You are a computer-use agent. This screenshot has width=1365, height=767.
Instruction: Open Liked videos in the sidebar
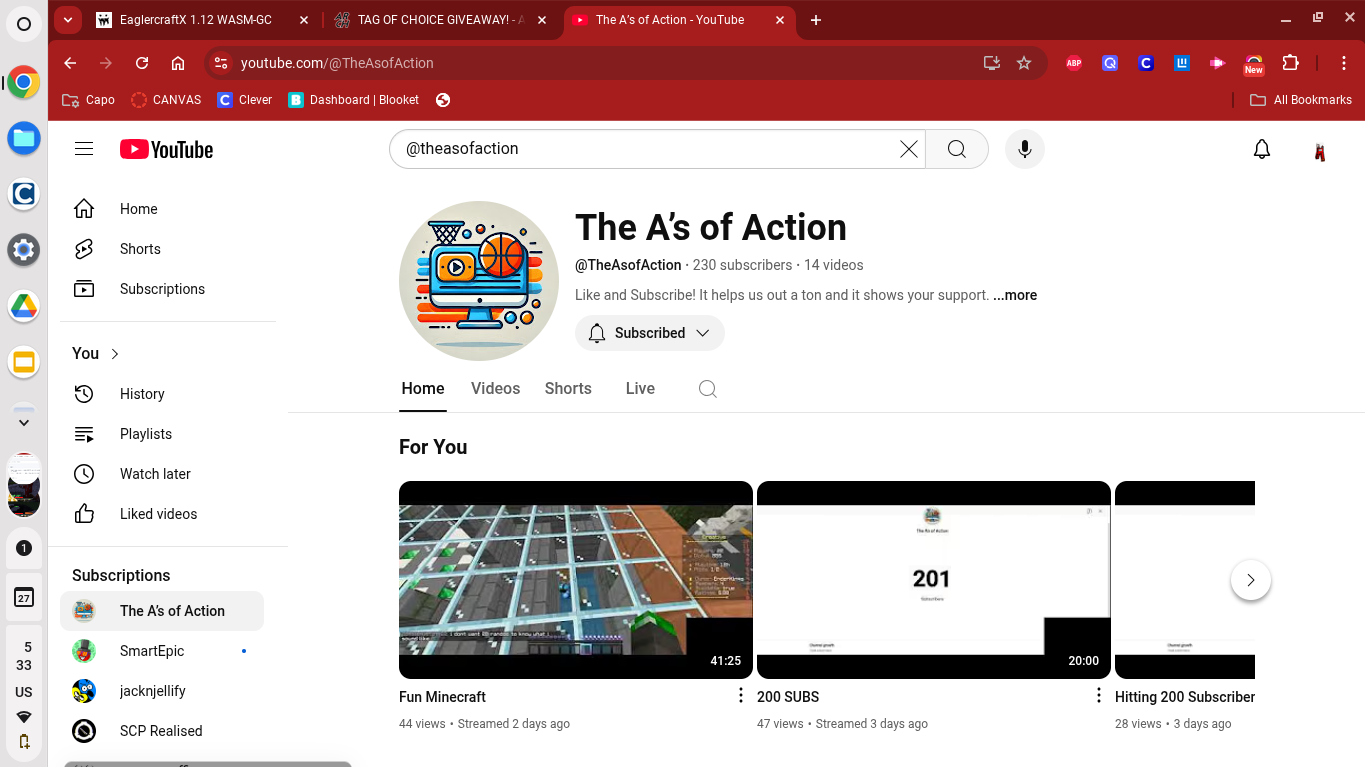(x=162, y=514)
